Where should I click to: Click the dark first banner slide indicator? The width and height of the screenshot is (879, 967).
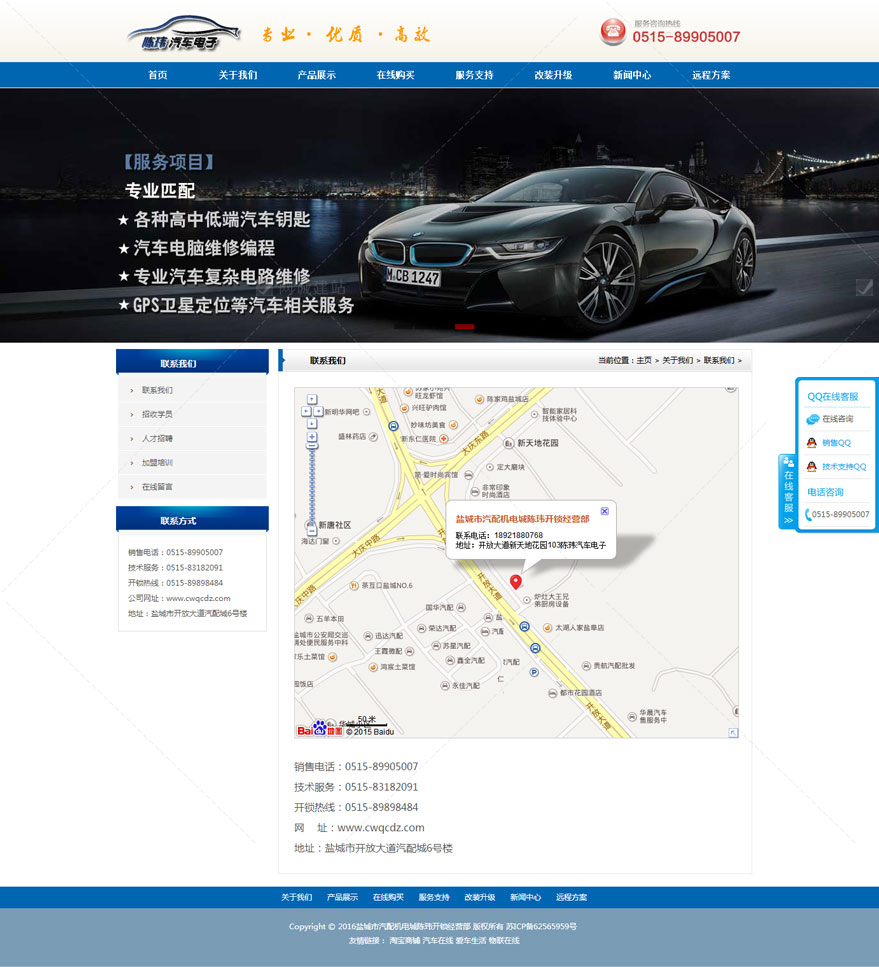(x=403, y=326)
